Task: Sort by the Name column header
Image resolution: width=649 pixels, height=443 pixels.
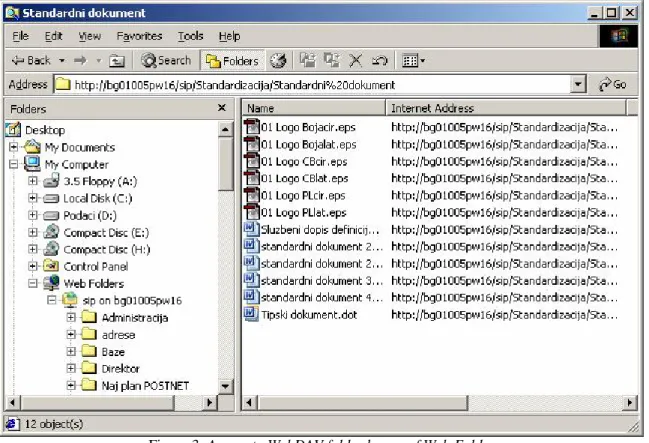Action: click(x=313, y=108)
